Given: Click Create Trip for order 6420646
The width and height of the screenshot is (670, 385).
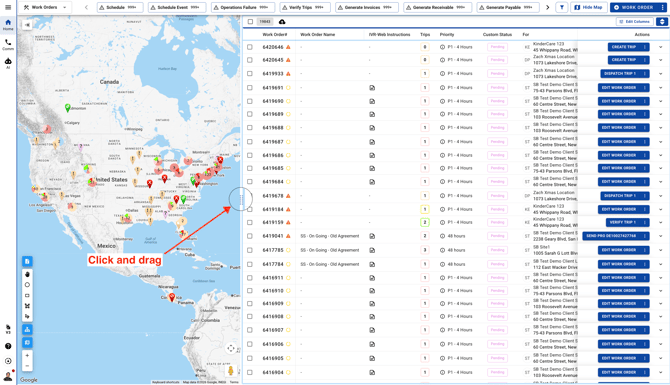Looking at the screenshot, I should (x=624, y=47).
